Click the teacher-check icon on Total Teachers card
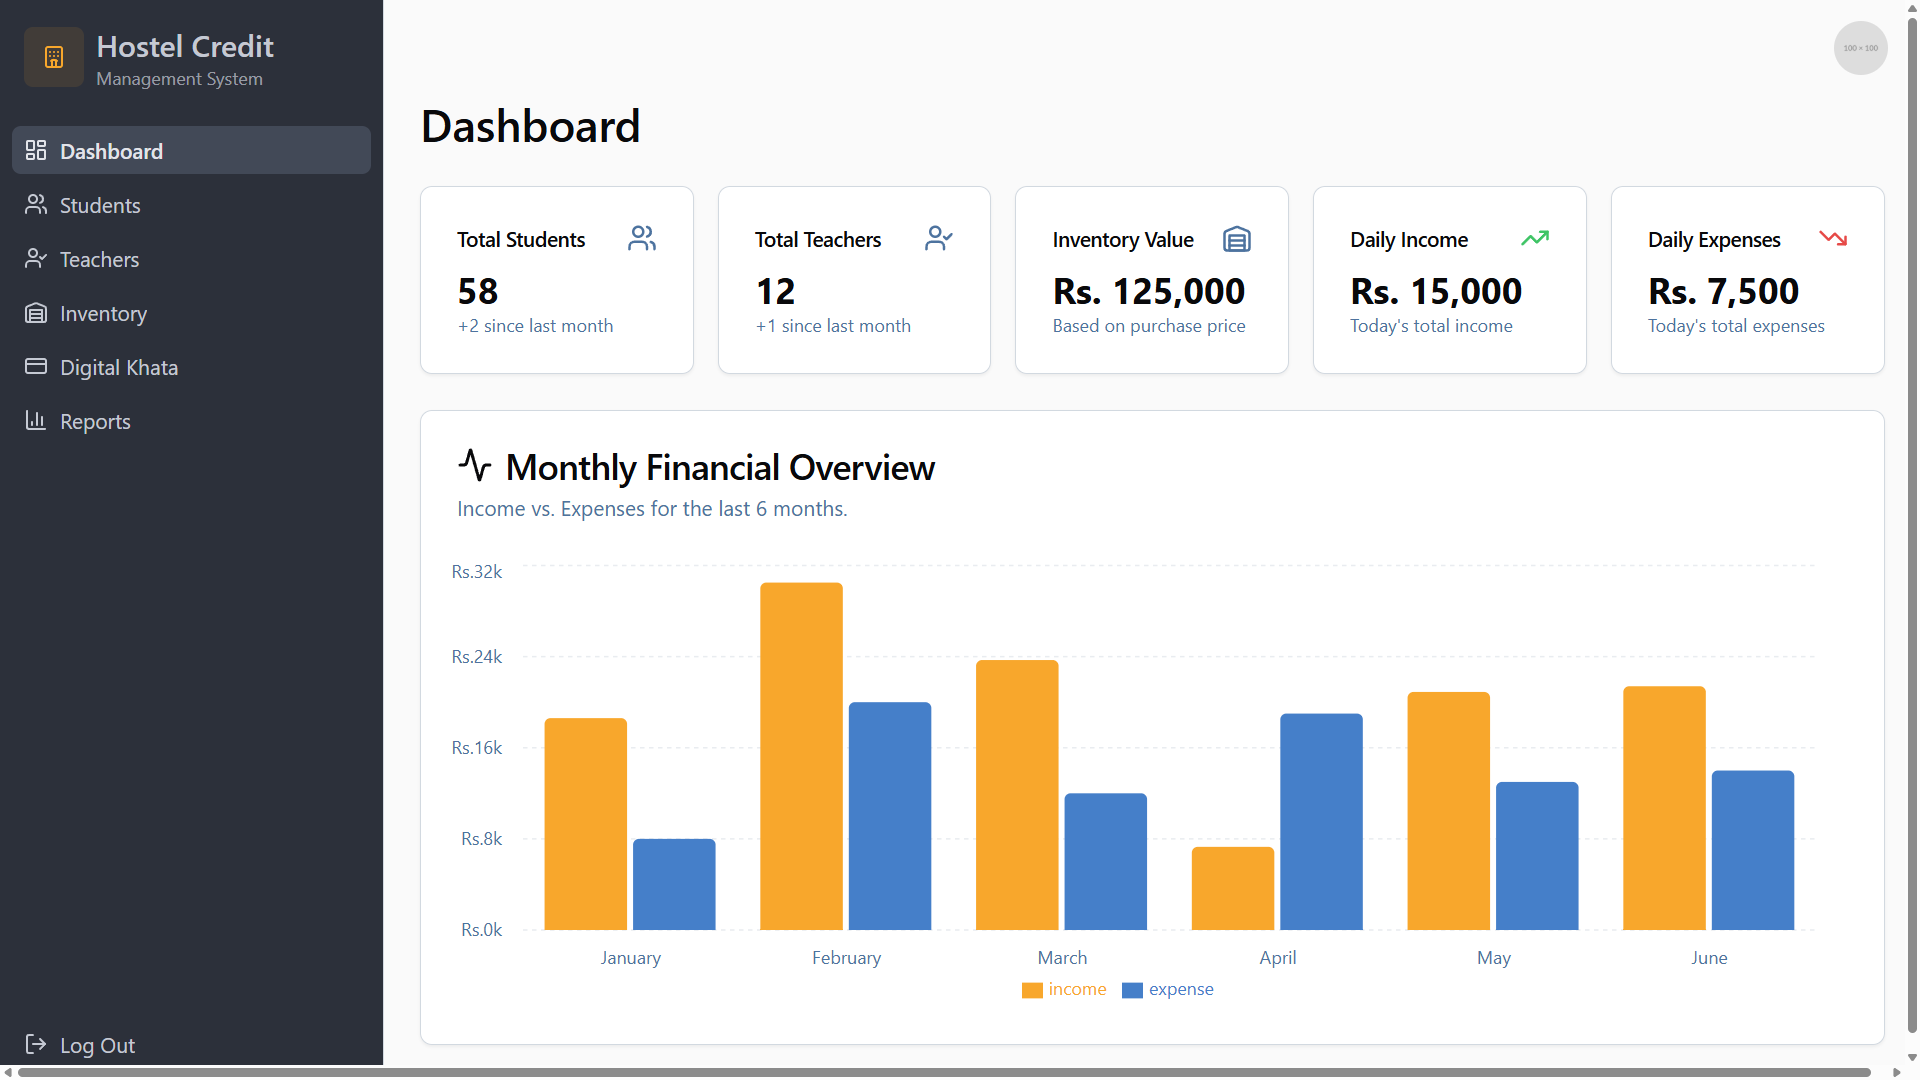The height and width of the screenshot is (1080, 1920). [938, 238]
